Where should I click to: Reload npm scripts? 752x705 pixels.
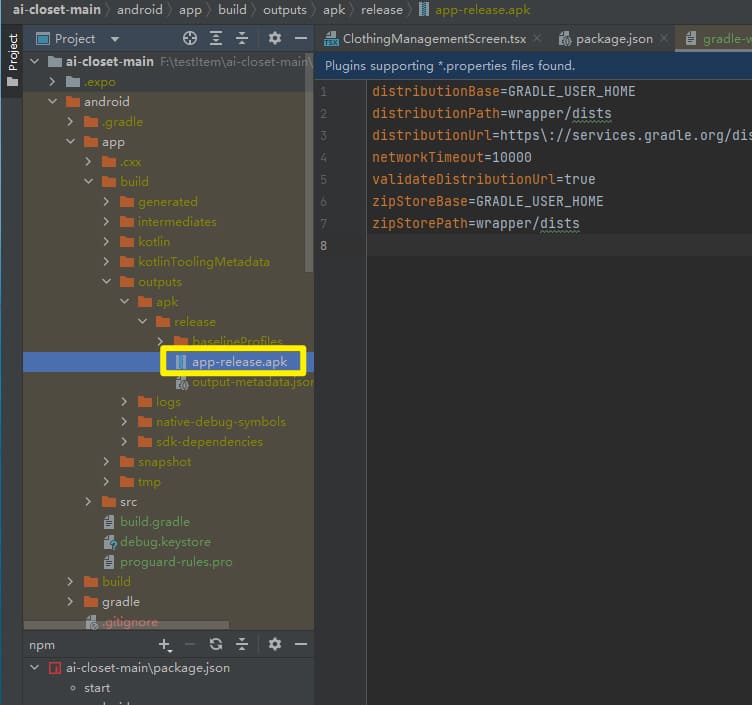(215, 645)
